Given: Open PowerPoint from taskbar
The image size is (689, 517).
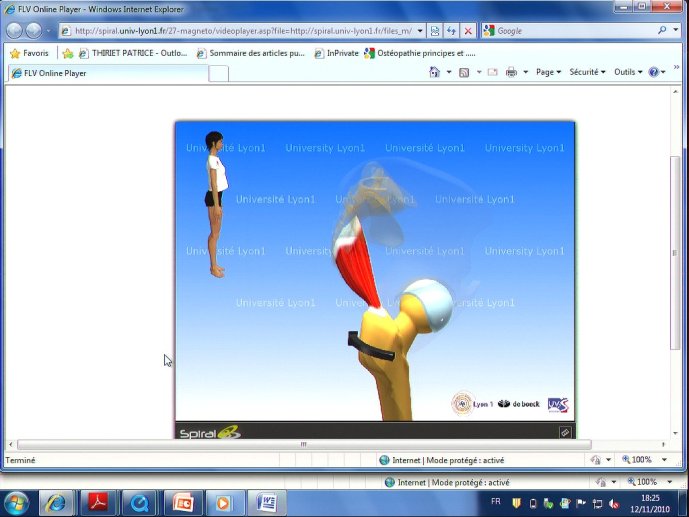Looking at the screenshot, I should pos(183,503).
